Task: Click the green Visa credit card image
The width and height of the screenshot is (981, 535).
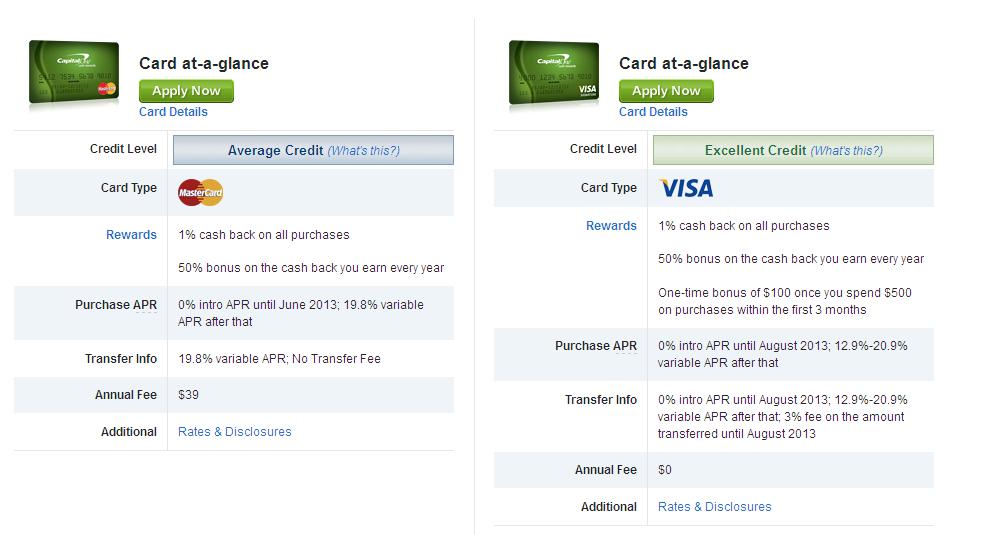Action: click(554, 73)
